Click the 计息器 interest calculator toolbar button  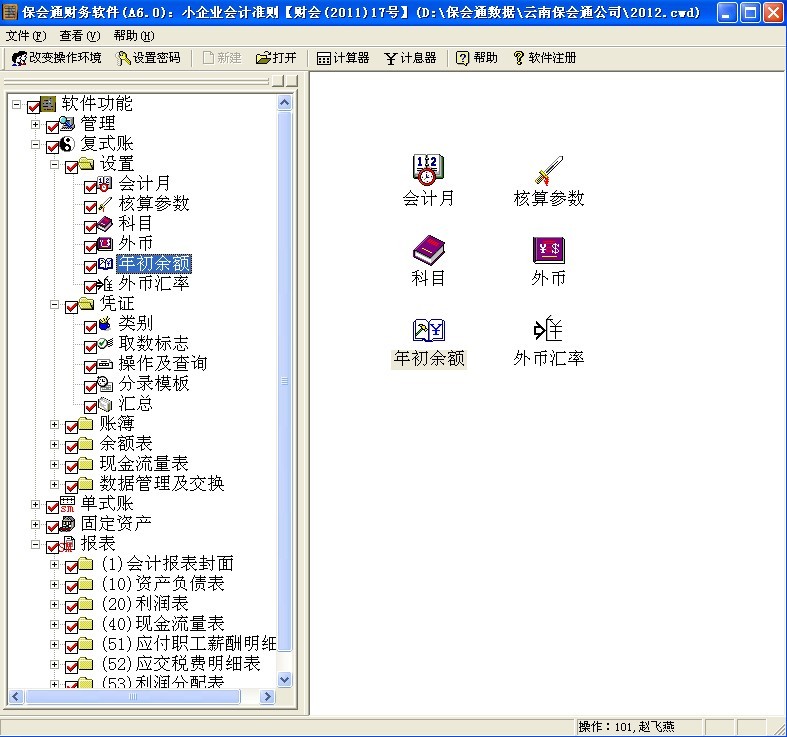point(410,58)
